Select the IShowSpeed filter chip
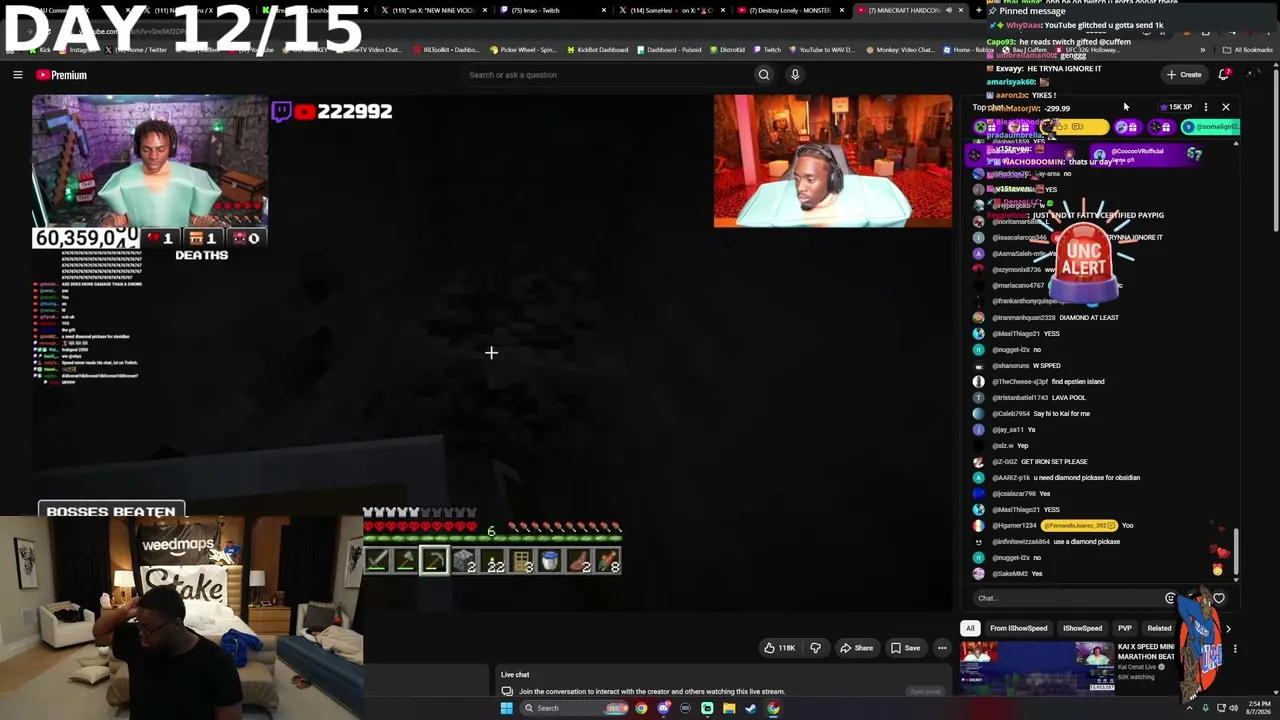 point(1082,628)
